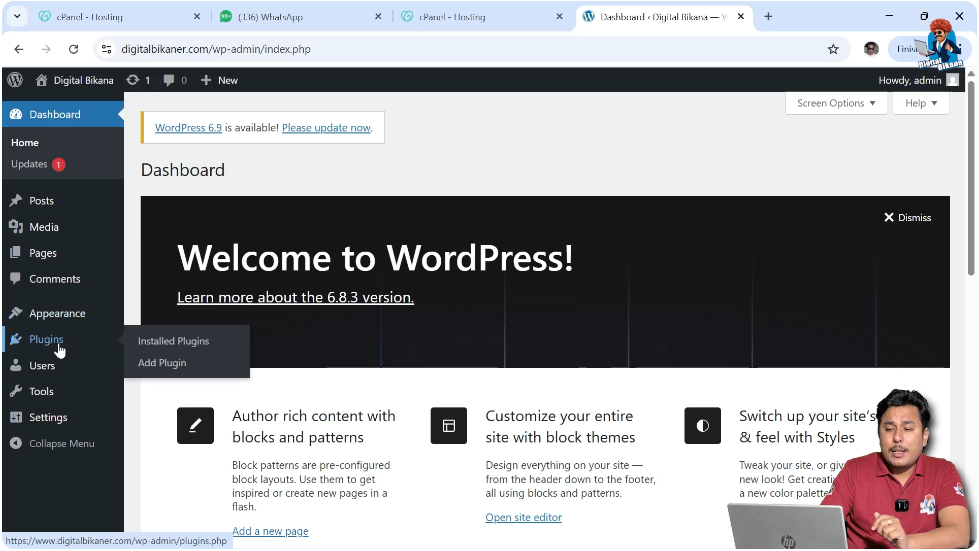Open Howdy, admin account menu
The height and width of the screenshot is (551, 979).
918,80
